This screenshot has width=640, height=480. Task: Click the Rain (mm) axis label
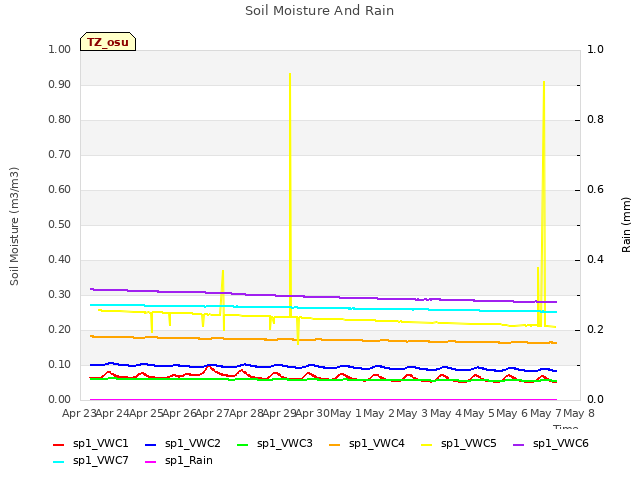click(x=626, y=225)
